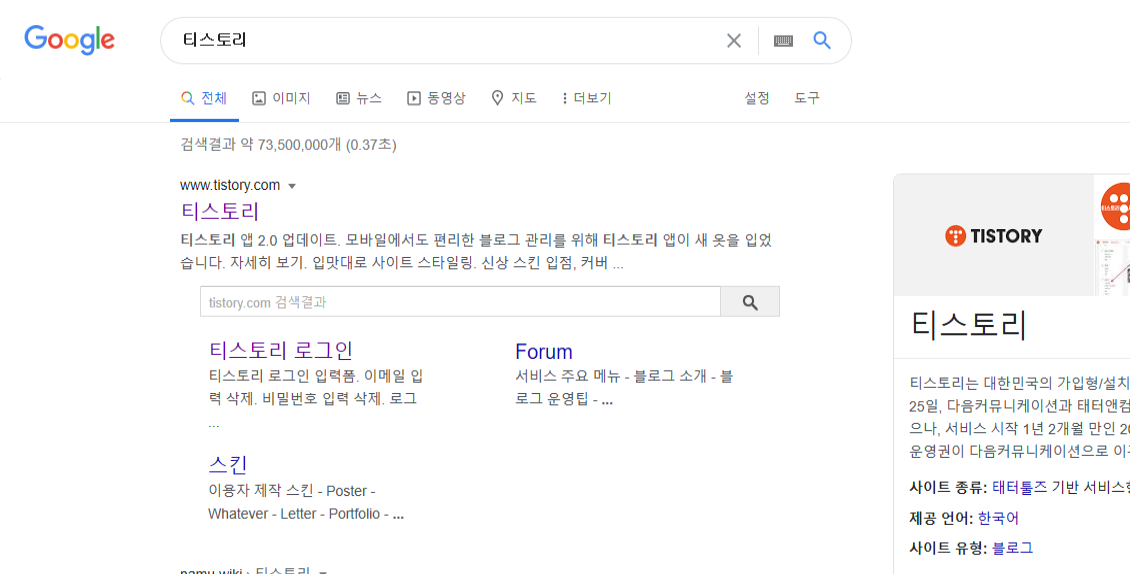Clear the search query with X
The width and height of the screenshot is (1130, 574).
pos(734,40)
